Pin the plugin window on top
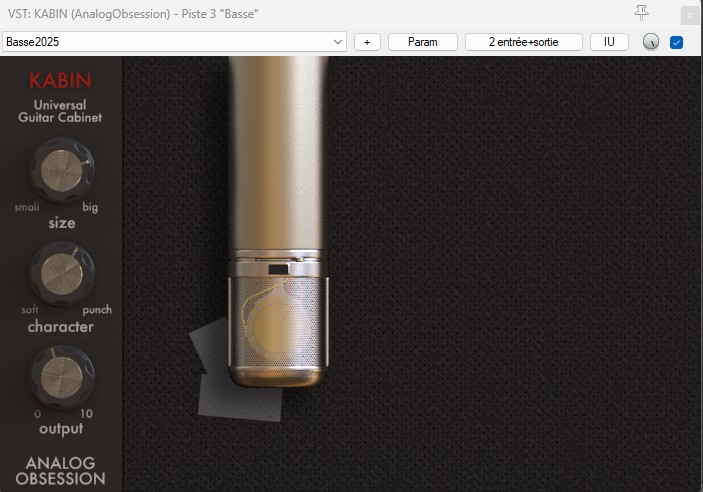The width and height of the screenshot is (703, 492). click(x=642, y=13)
